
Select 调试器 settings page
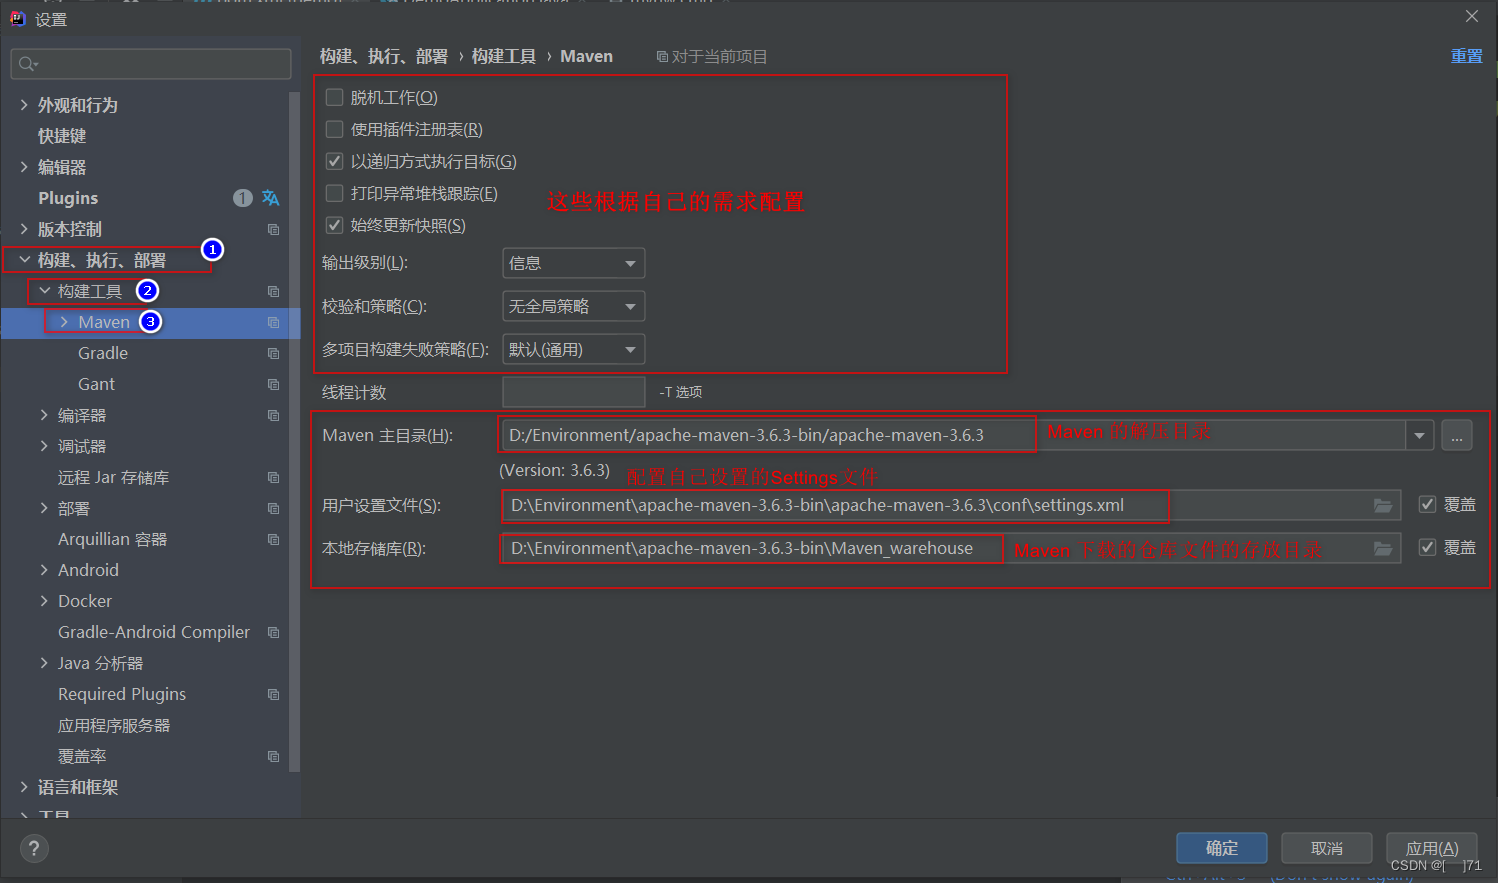[82, 446]
